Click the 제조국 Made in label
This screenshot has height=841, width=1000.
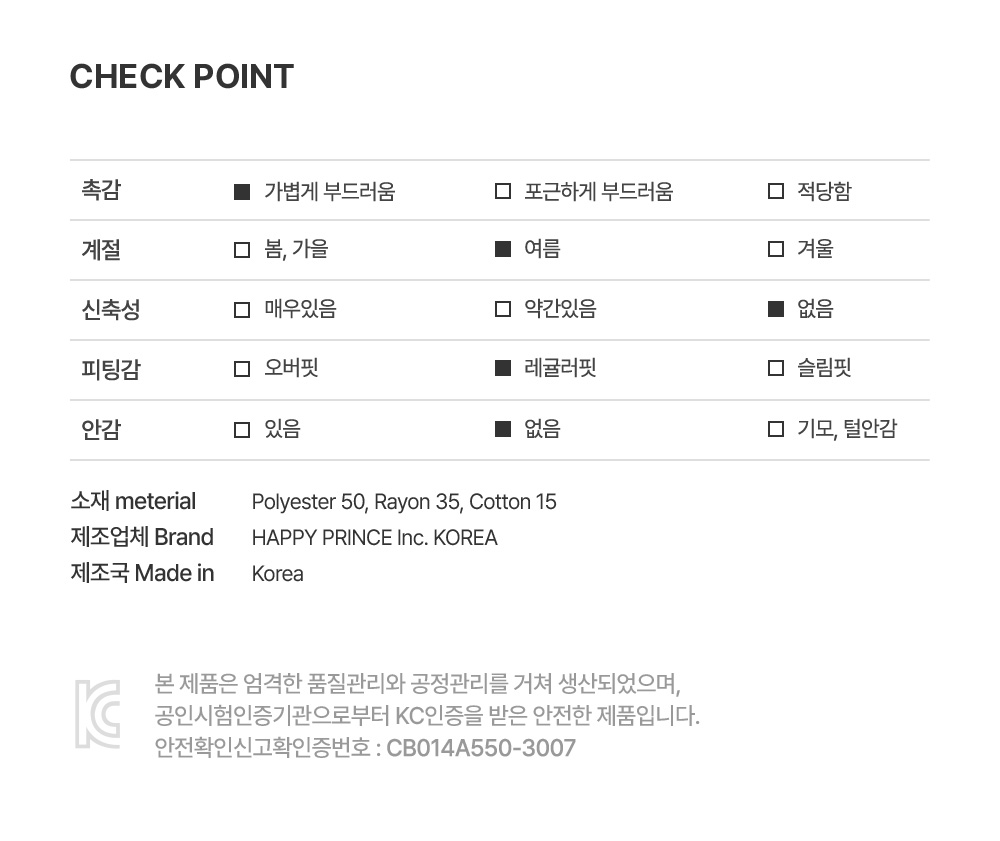pyautogui.click(x=142, y=574)
